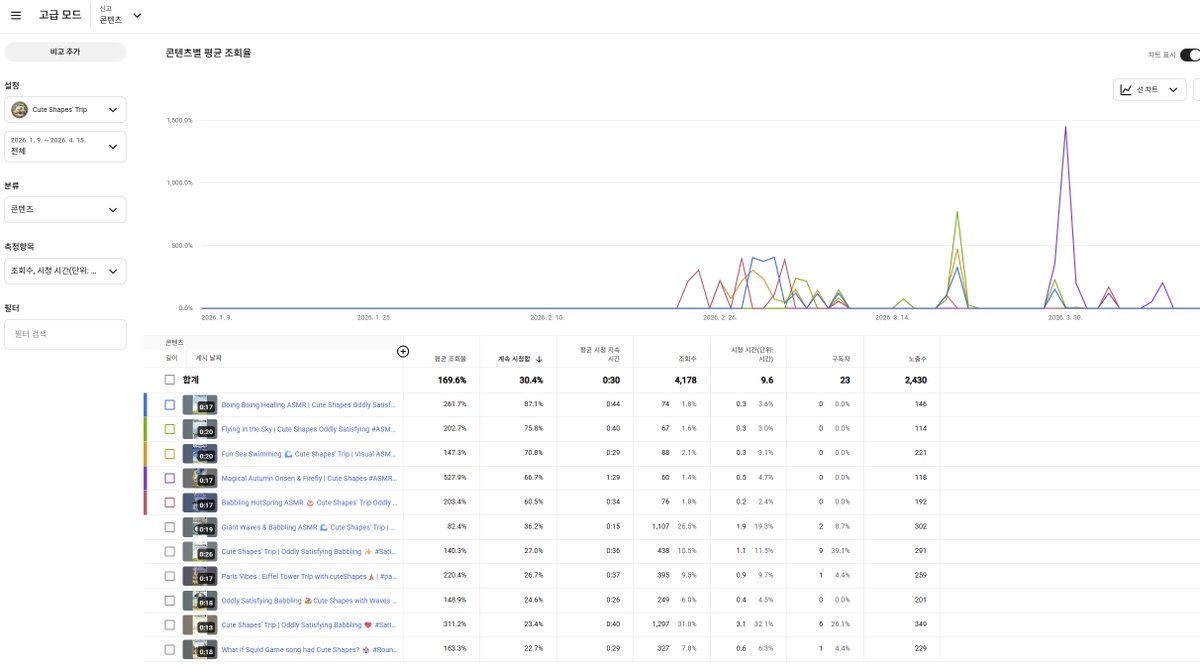Open the Boing Boing Healing ASMR video link
Screen dimensions: 1200x672
pos(308,405)
